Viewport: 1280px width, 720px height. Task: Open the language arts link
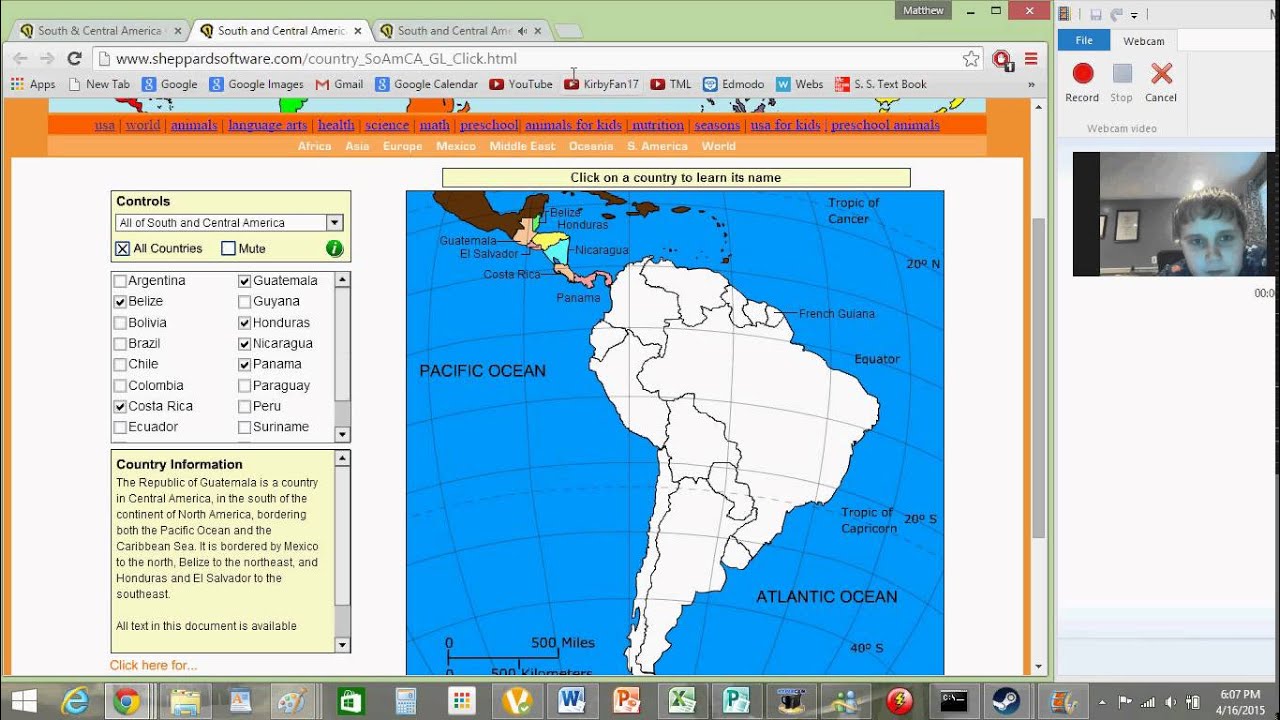[x=268, y=125]
